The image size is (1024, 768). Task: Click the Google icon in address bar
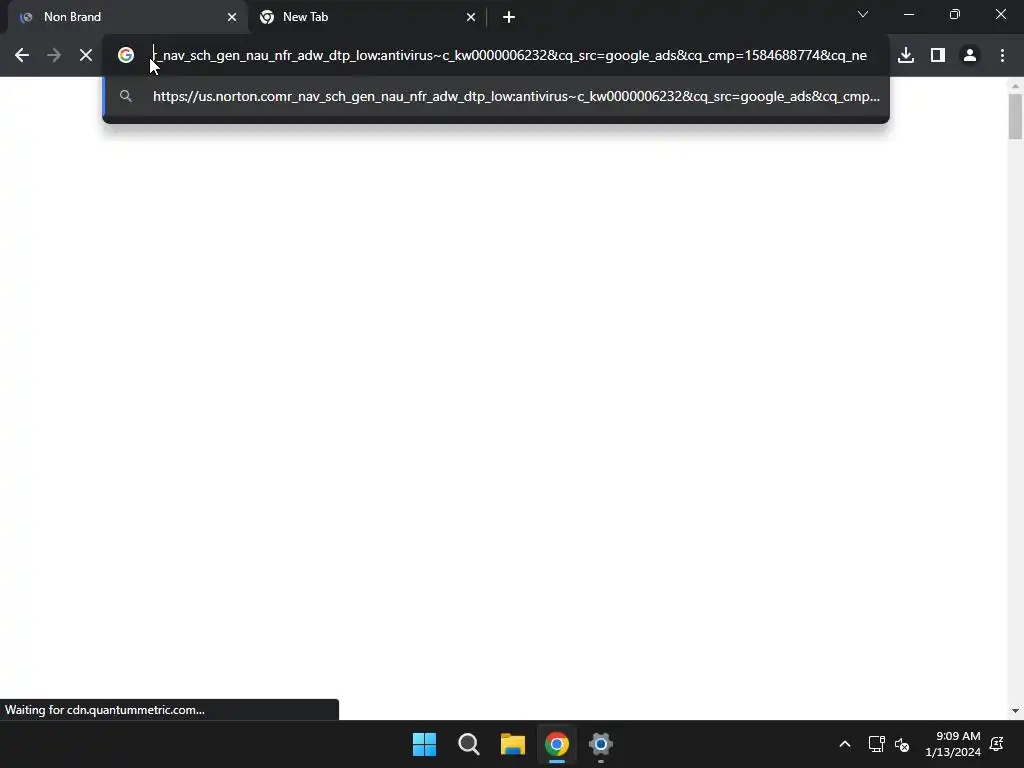tap(126, 56)
